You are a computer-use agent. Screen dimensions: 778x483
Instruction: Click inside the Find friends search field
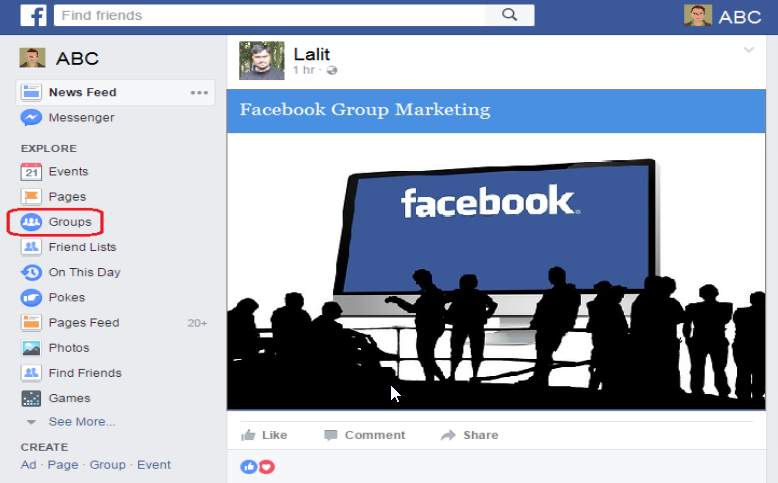tap(269, 15)
